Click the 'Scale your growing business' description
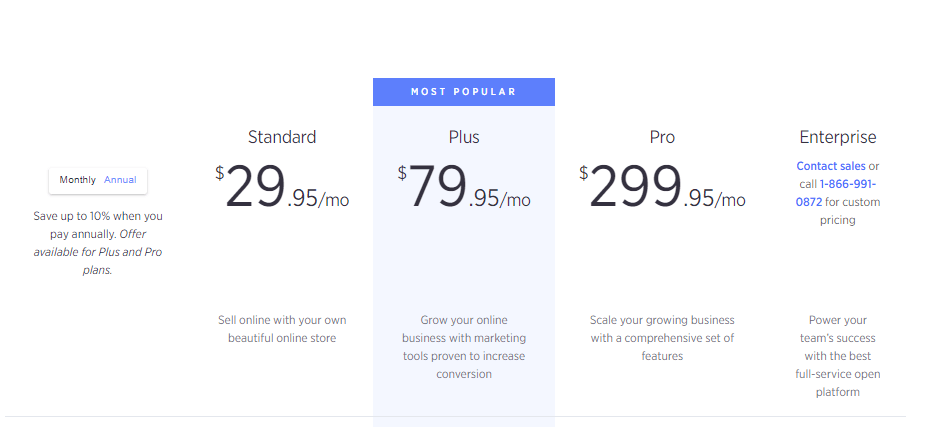The height and width of the screenshot is (427, 930). pyautogui.click(x=662, y=338)
